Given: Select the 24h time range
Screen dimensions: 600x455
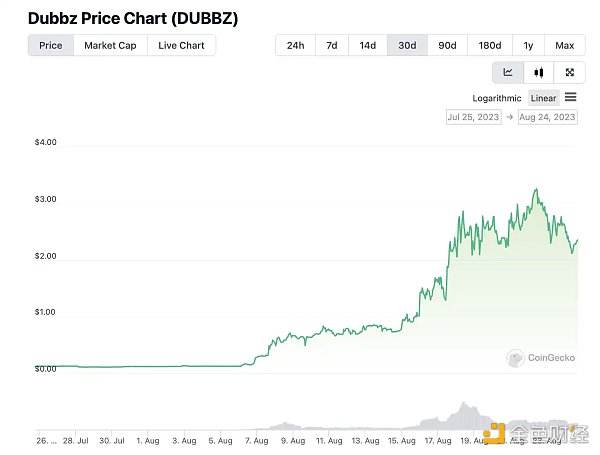Looking at the screenshot, I should coord(295,45).
